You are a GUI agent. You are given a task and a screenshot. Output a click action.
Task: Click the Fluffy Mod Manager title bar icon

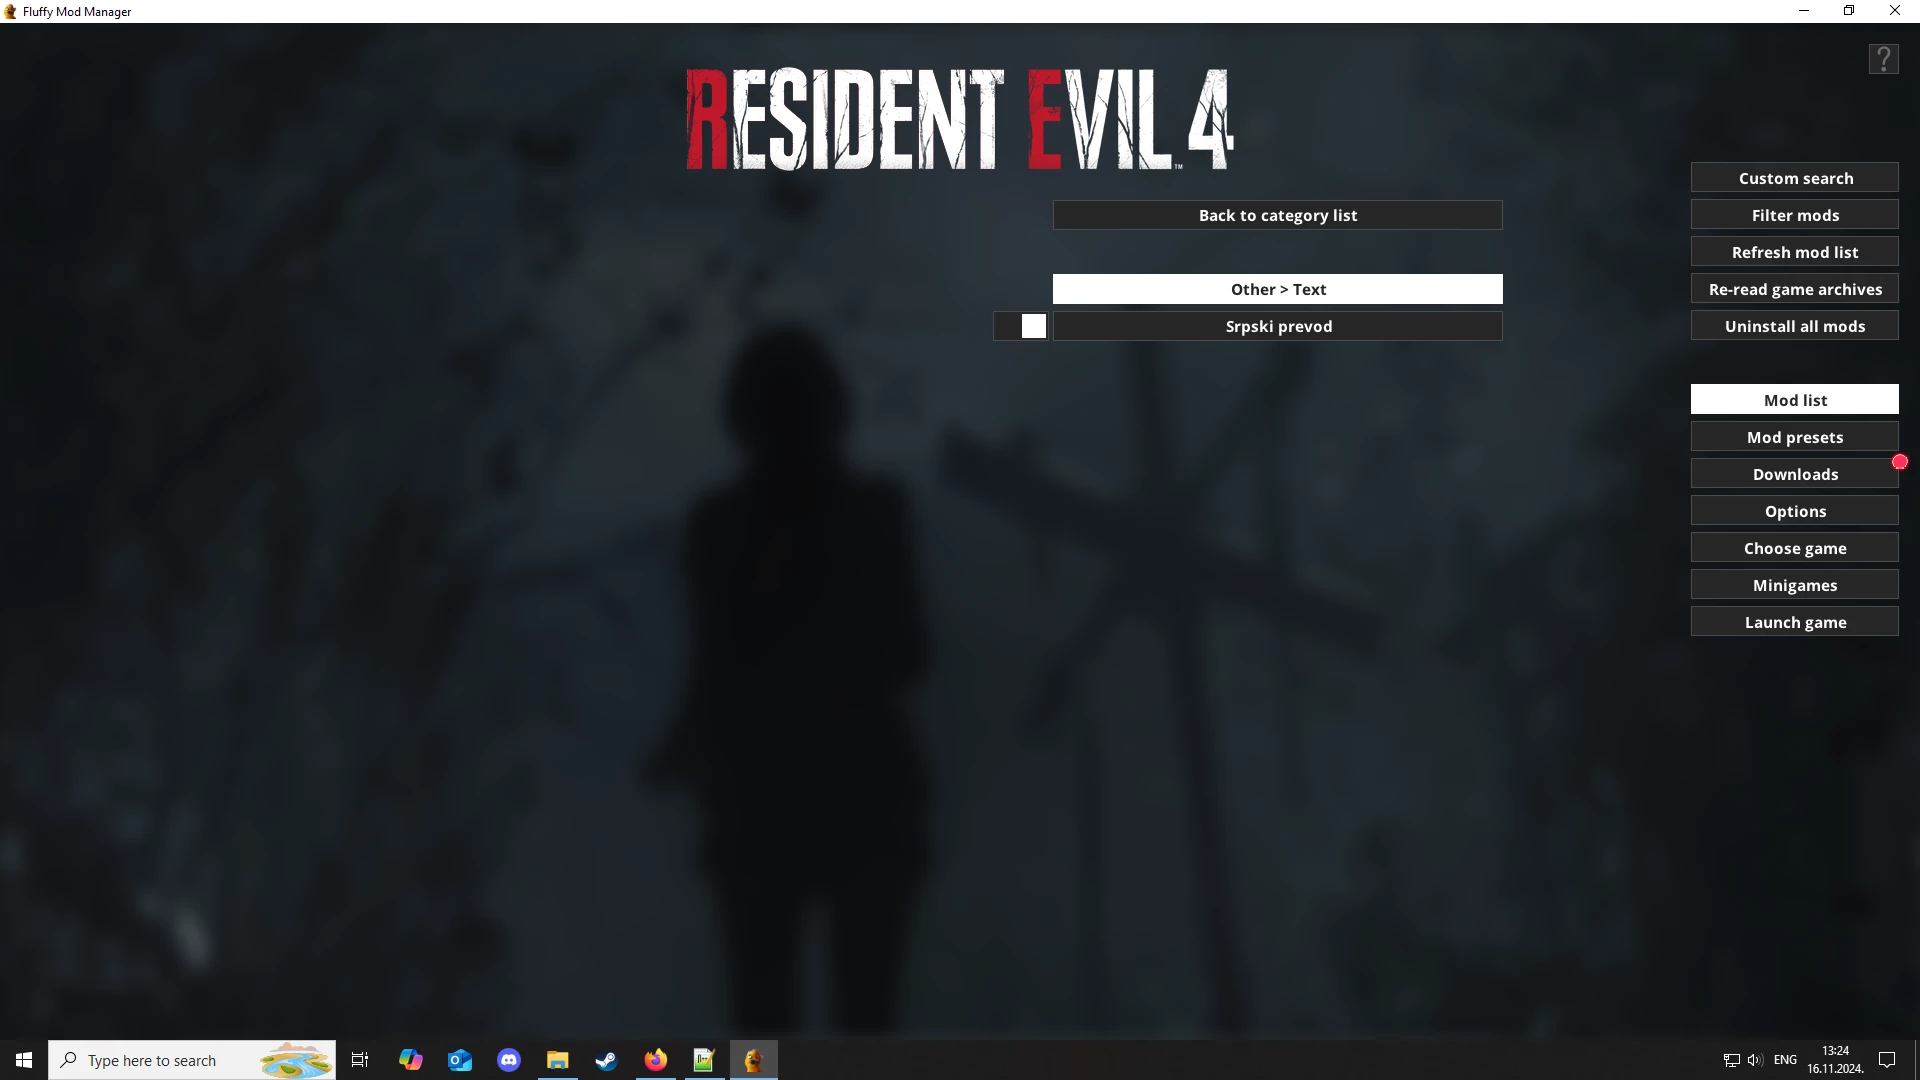10,11
